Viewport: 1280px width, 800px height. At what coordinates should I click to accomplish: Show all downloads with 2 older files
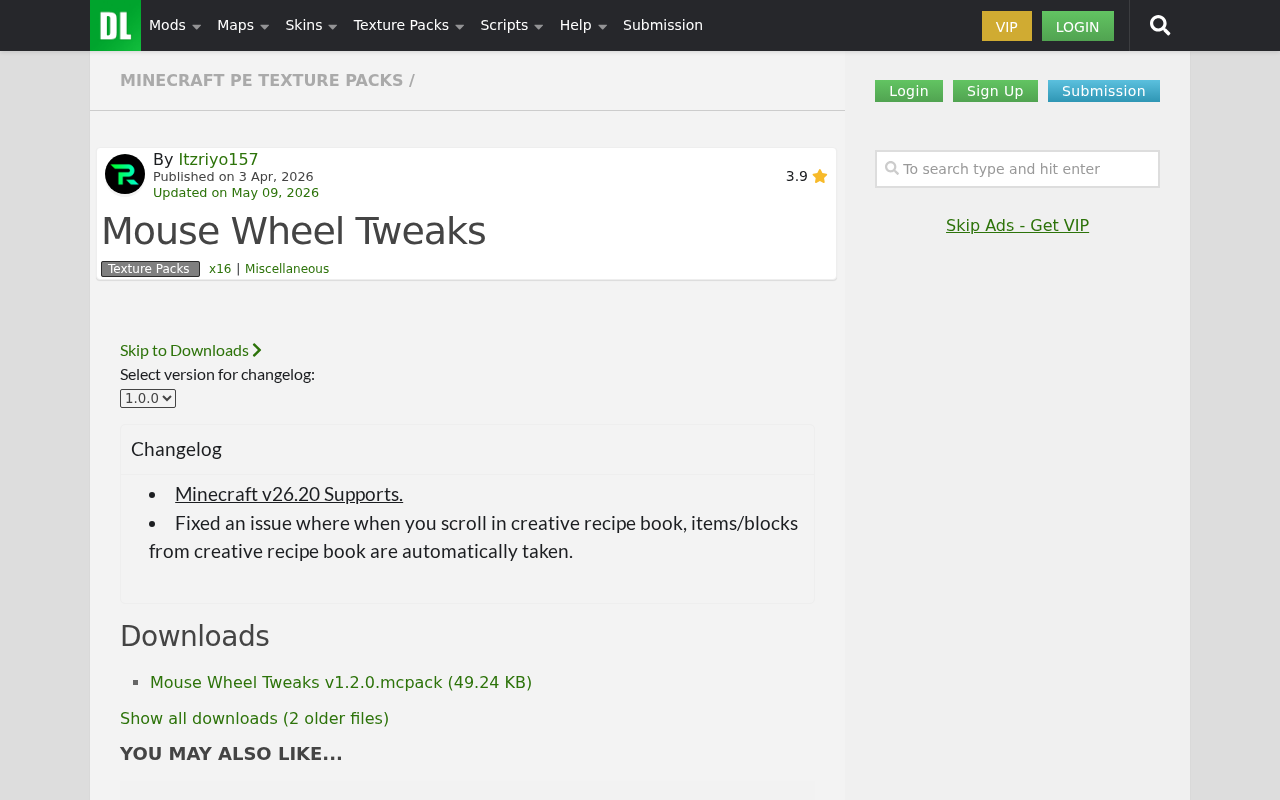coord(254,718)
